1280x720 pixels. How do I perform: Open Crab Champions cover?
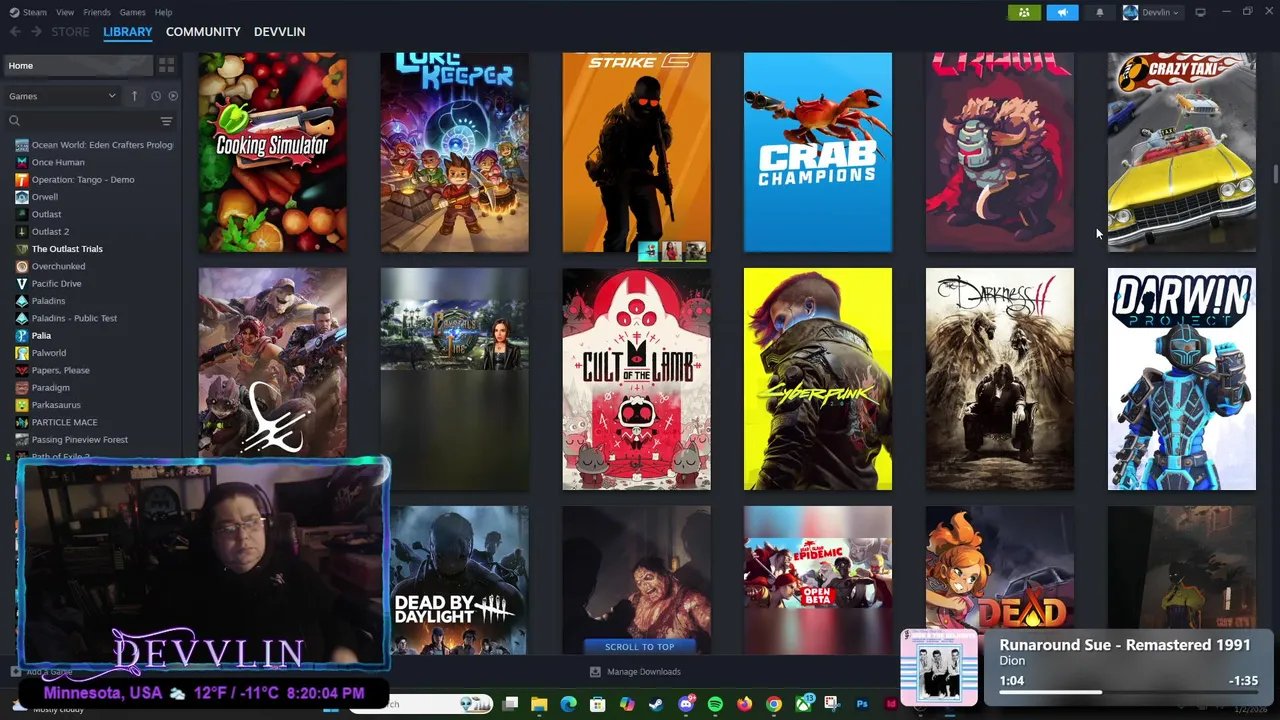pyautogui.click(x=818, y=152)
